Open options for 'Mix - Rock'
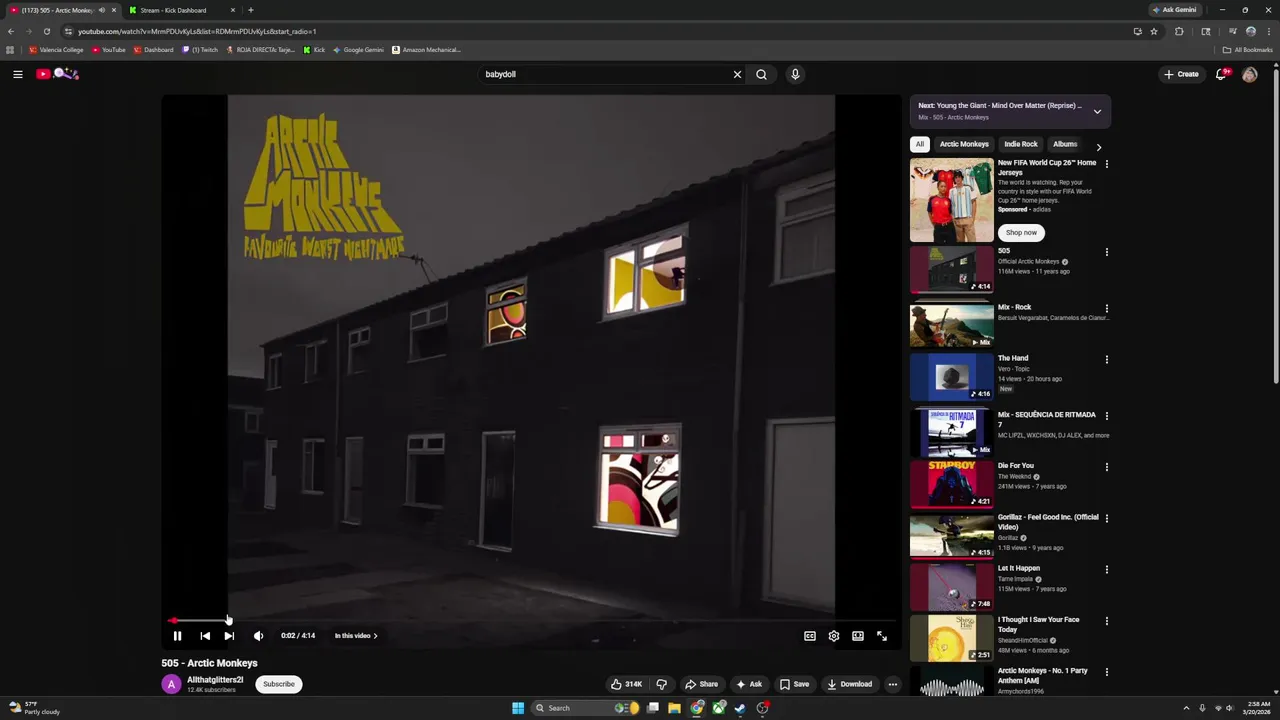Viewport: 1280px width, 720px height. 1106,308
